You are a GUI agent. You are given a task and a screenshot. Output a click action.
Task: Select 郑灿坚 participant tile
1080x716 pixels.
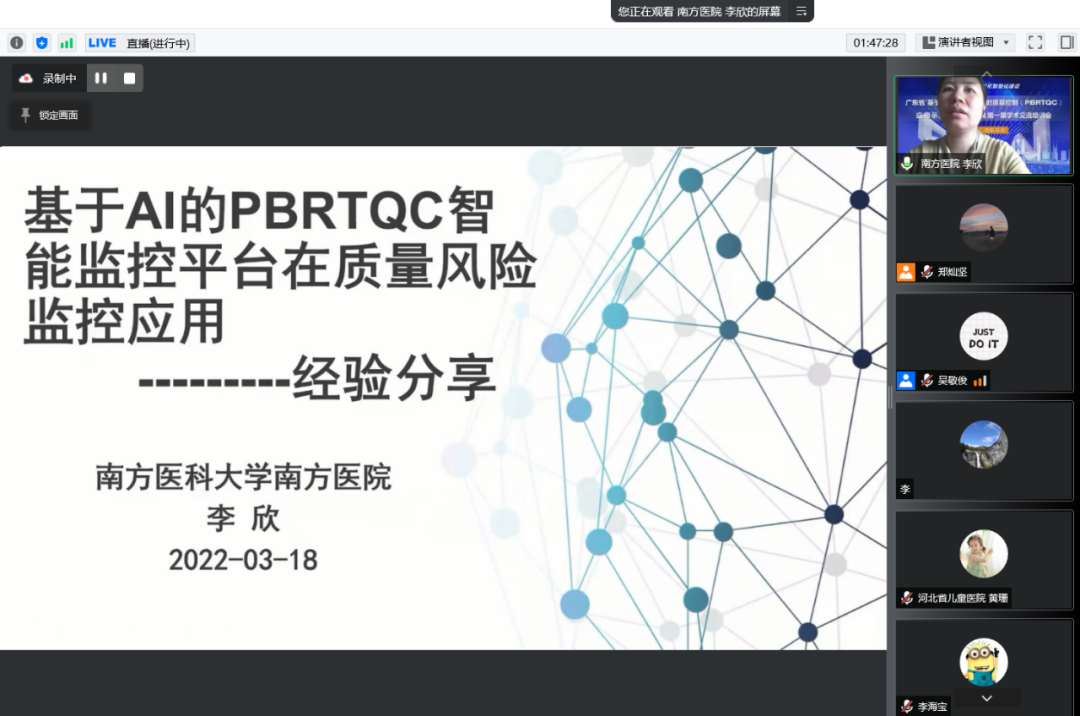(984, 233)
